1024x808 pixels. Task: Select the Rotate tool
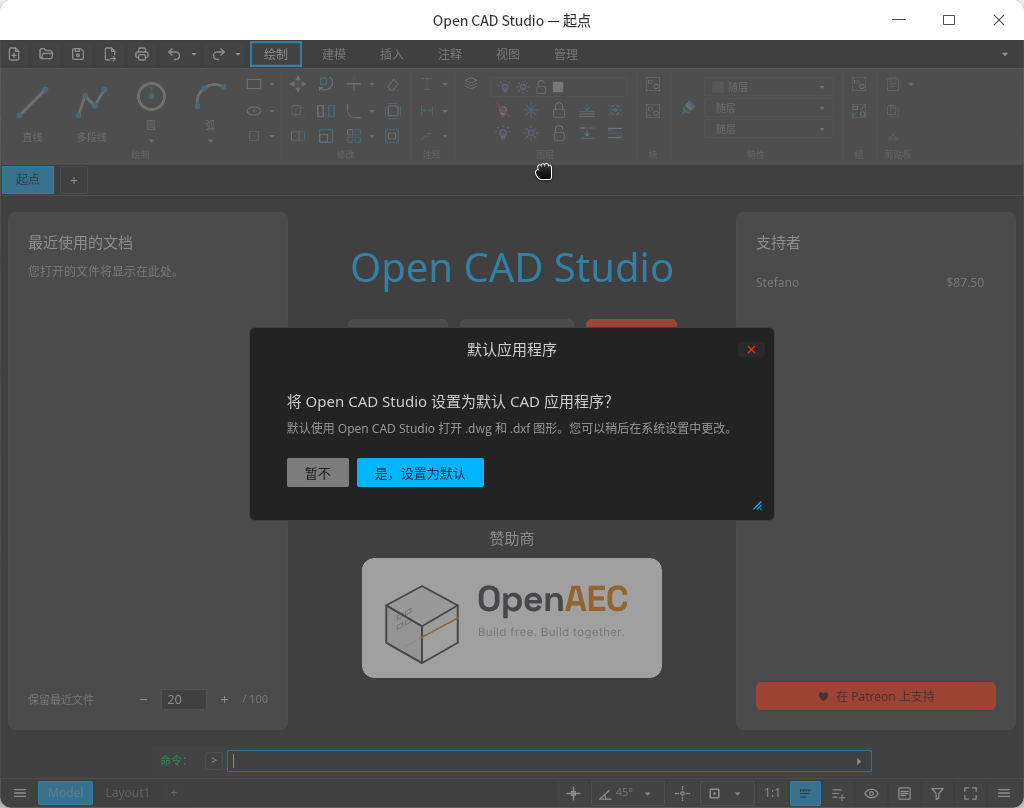[x=326, y=84]
